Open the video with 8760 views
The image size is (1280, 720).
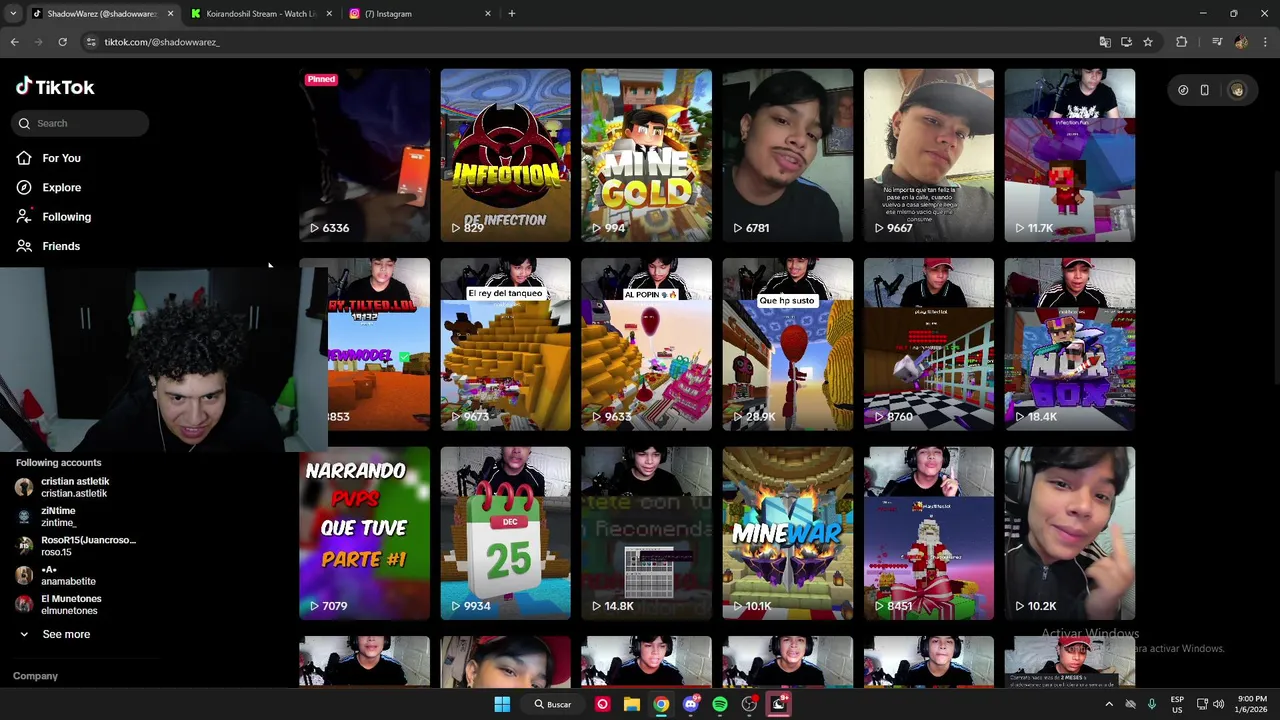click(x=928, y=345)
